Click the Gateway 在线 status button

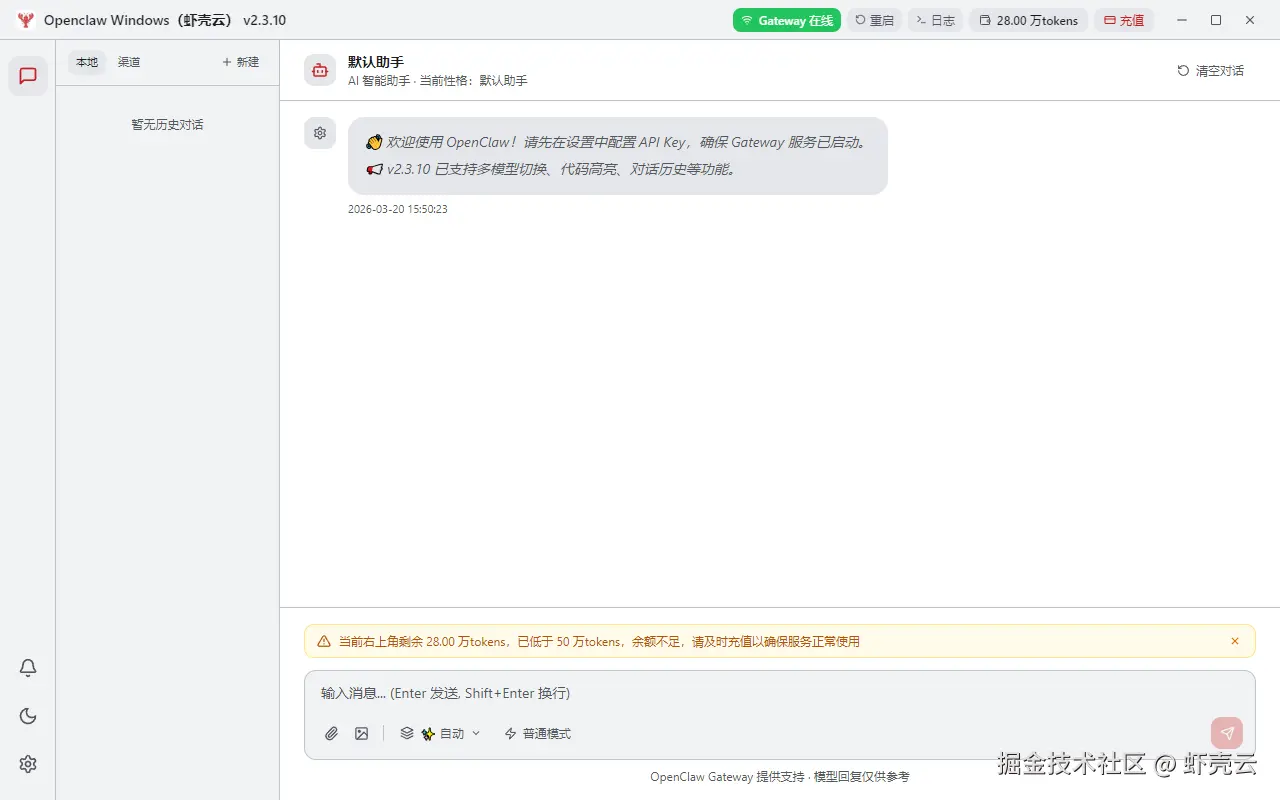tap(787, 20)
